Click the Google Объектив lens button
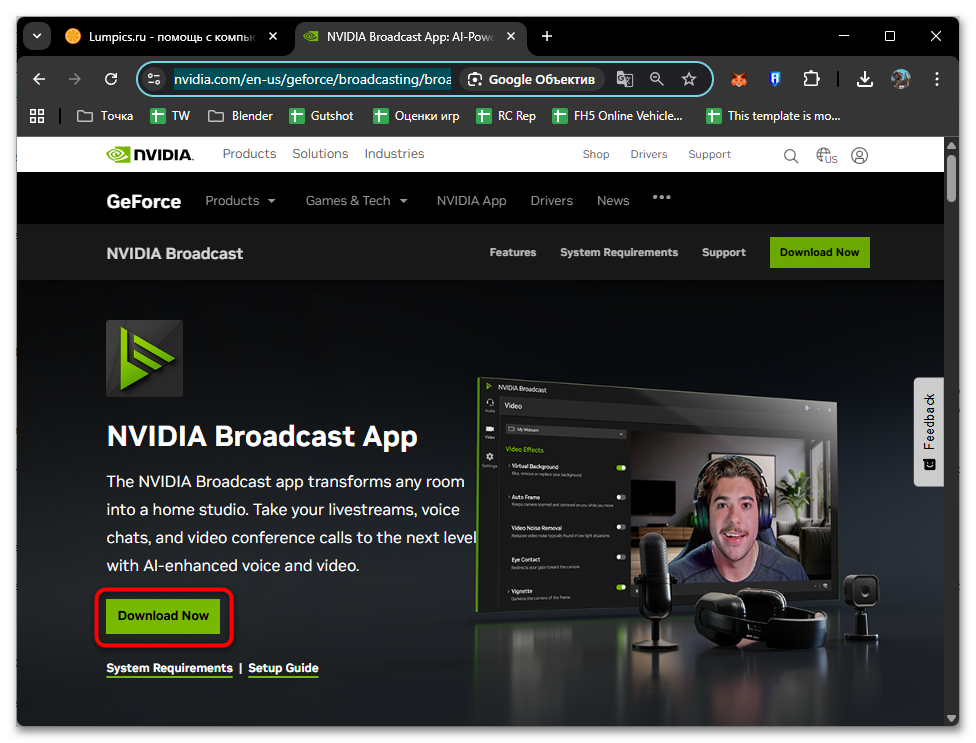Screen dimensions: 976x743 pos(532,79)
